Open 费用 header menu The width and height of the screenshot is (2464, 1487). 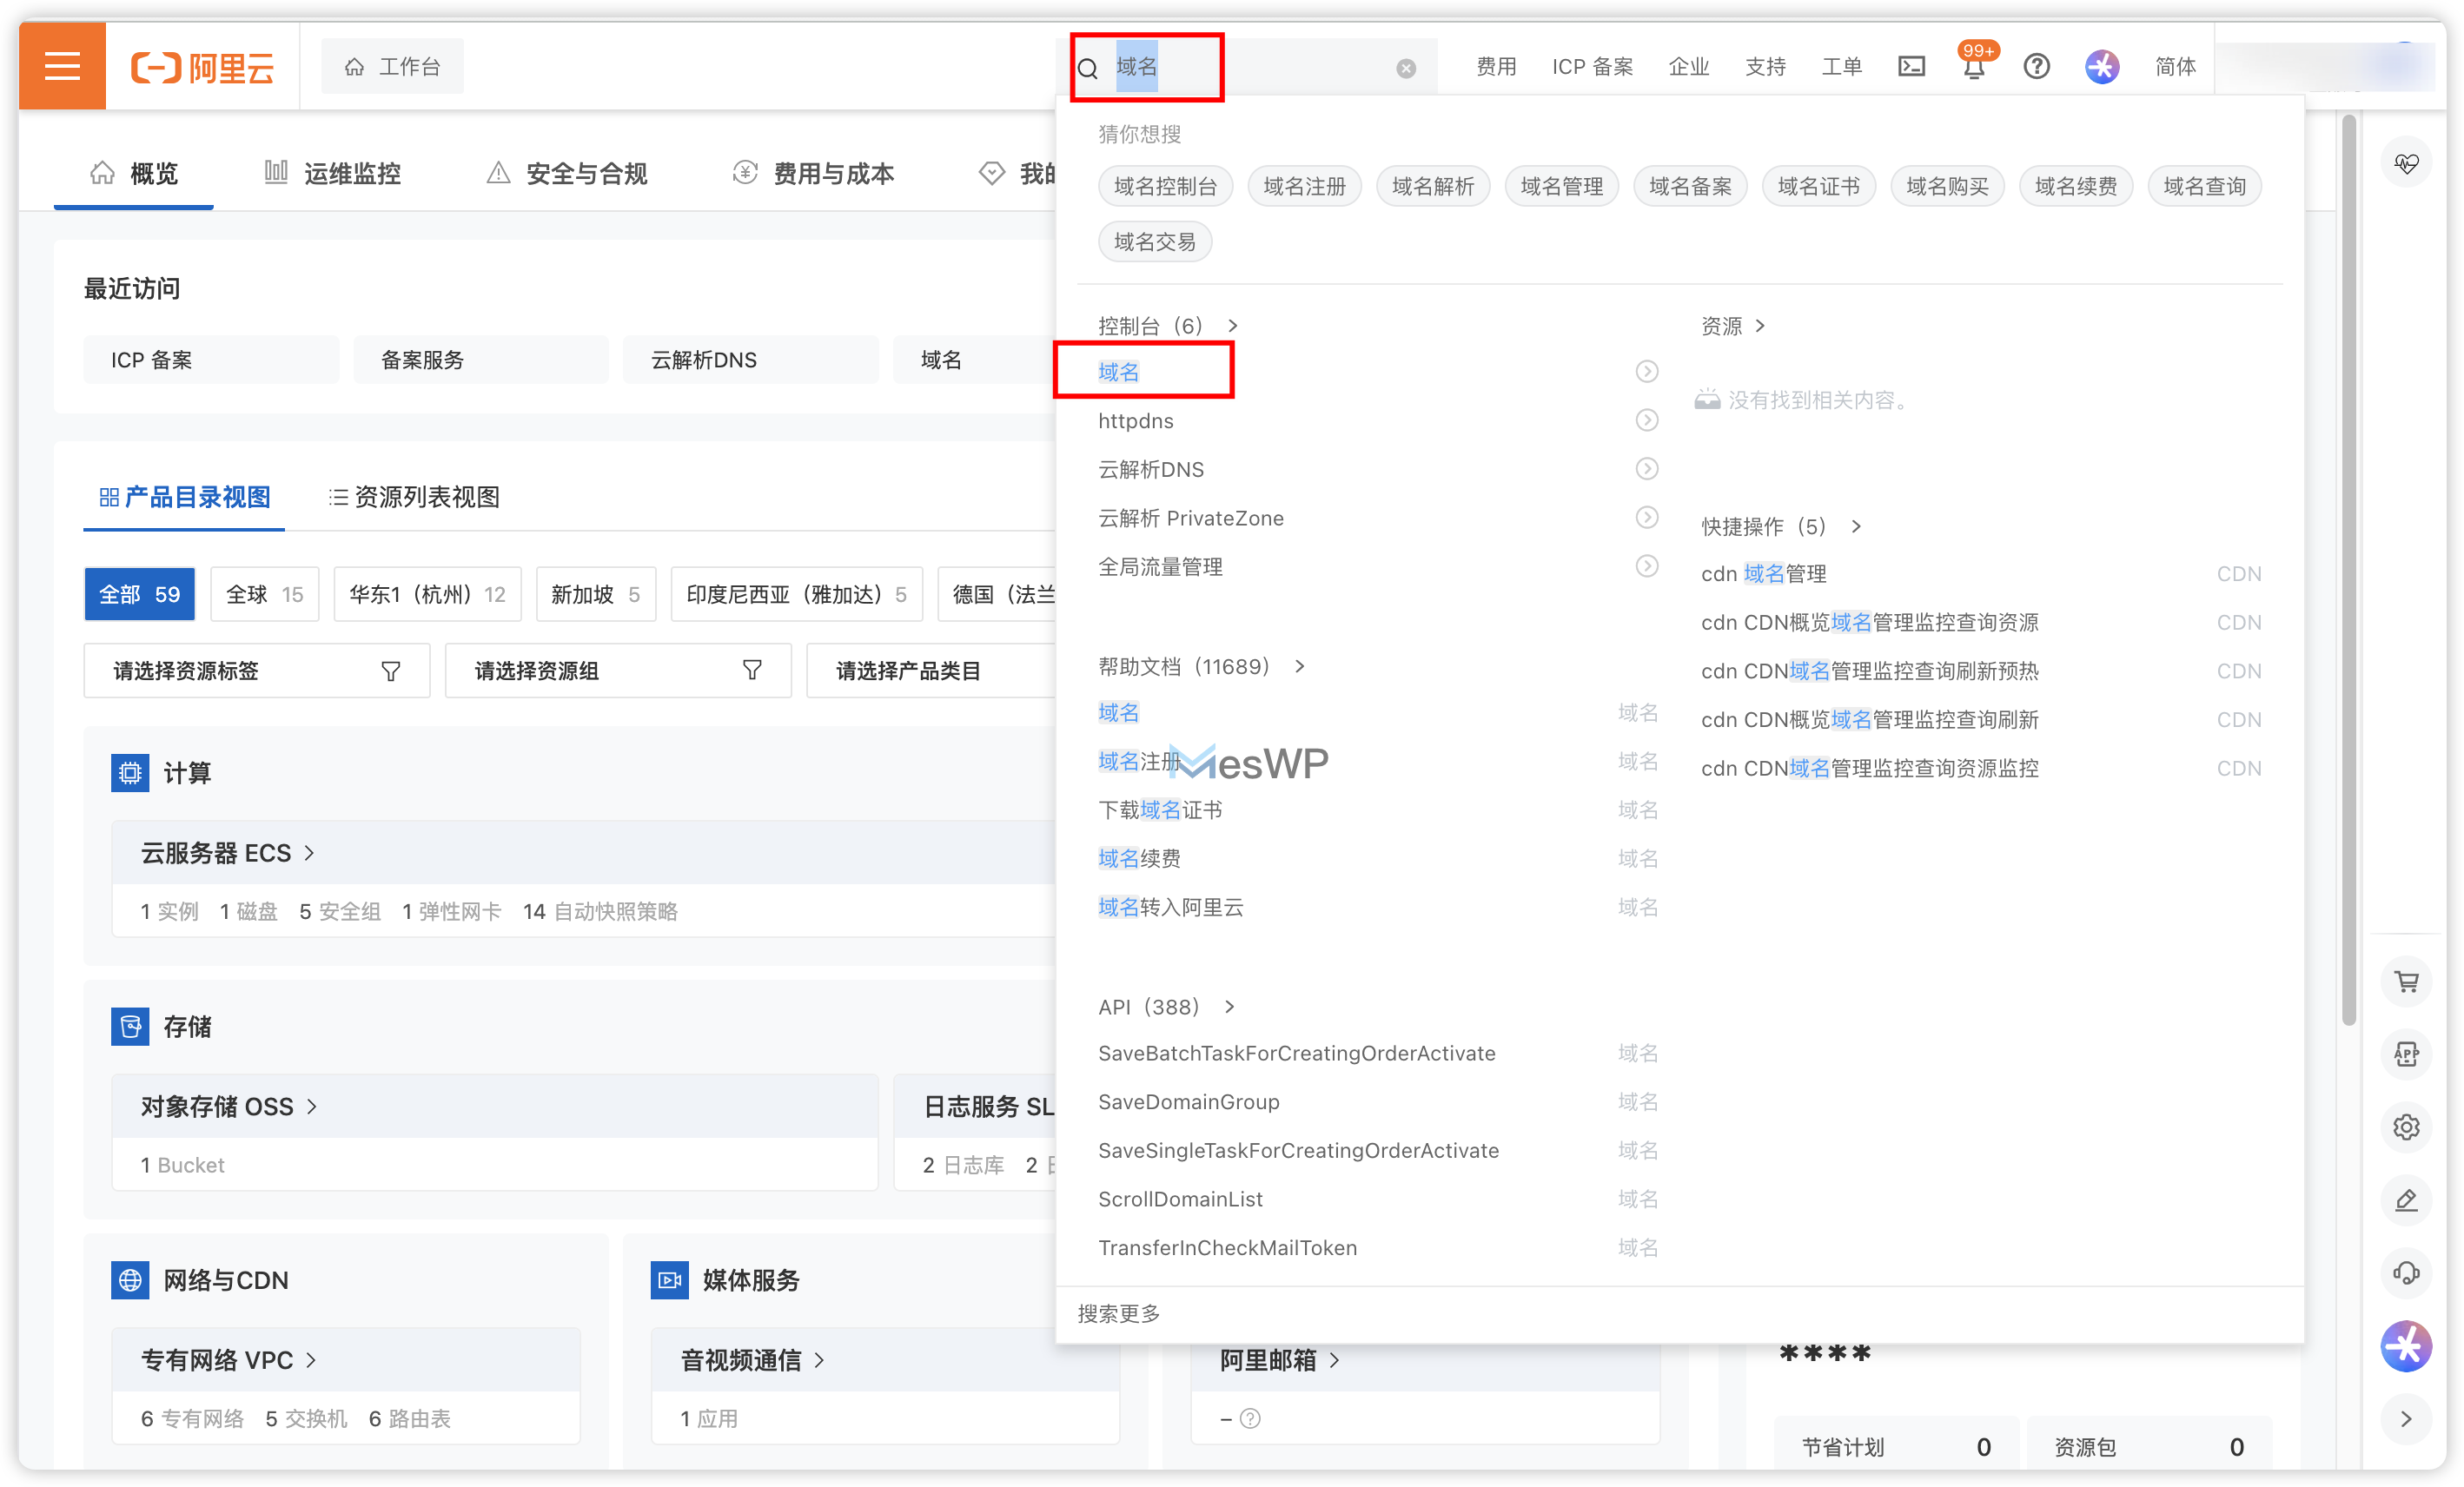(1496, 66)
